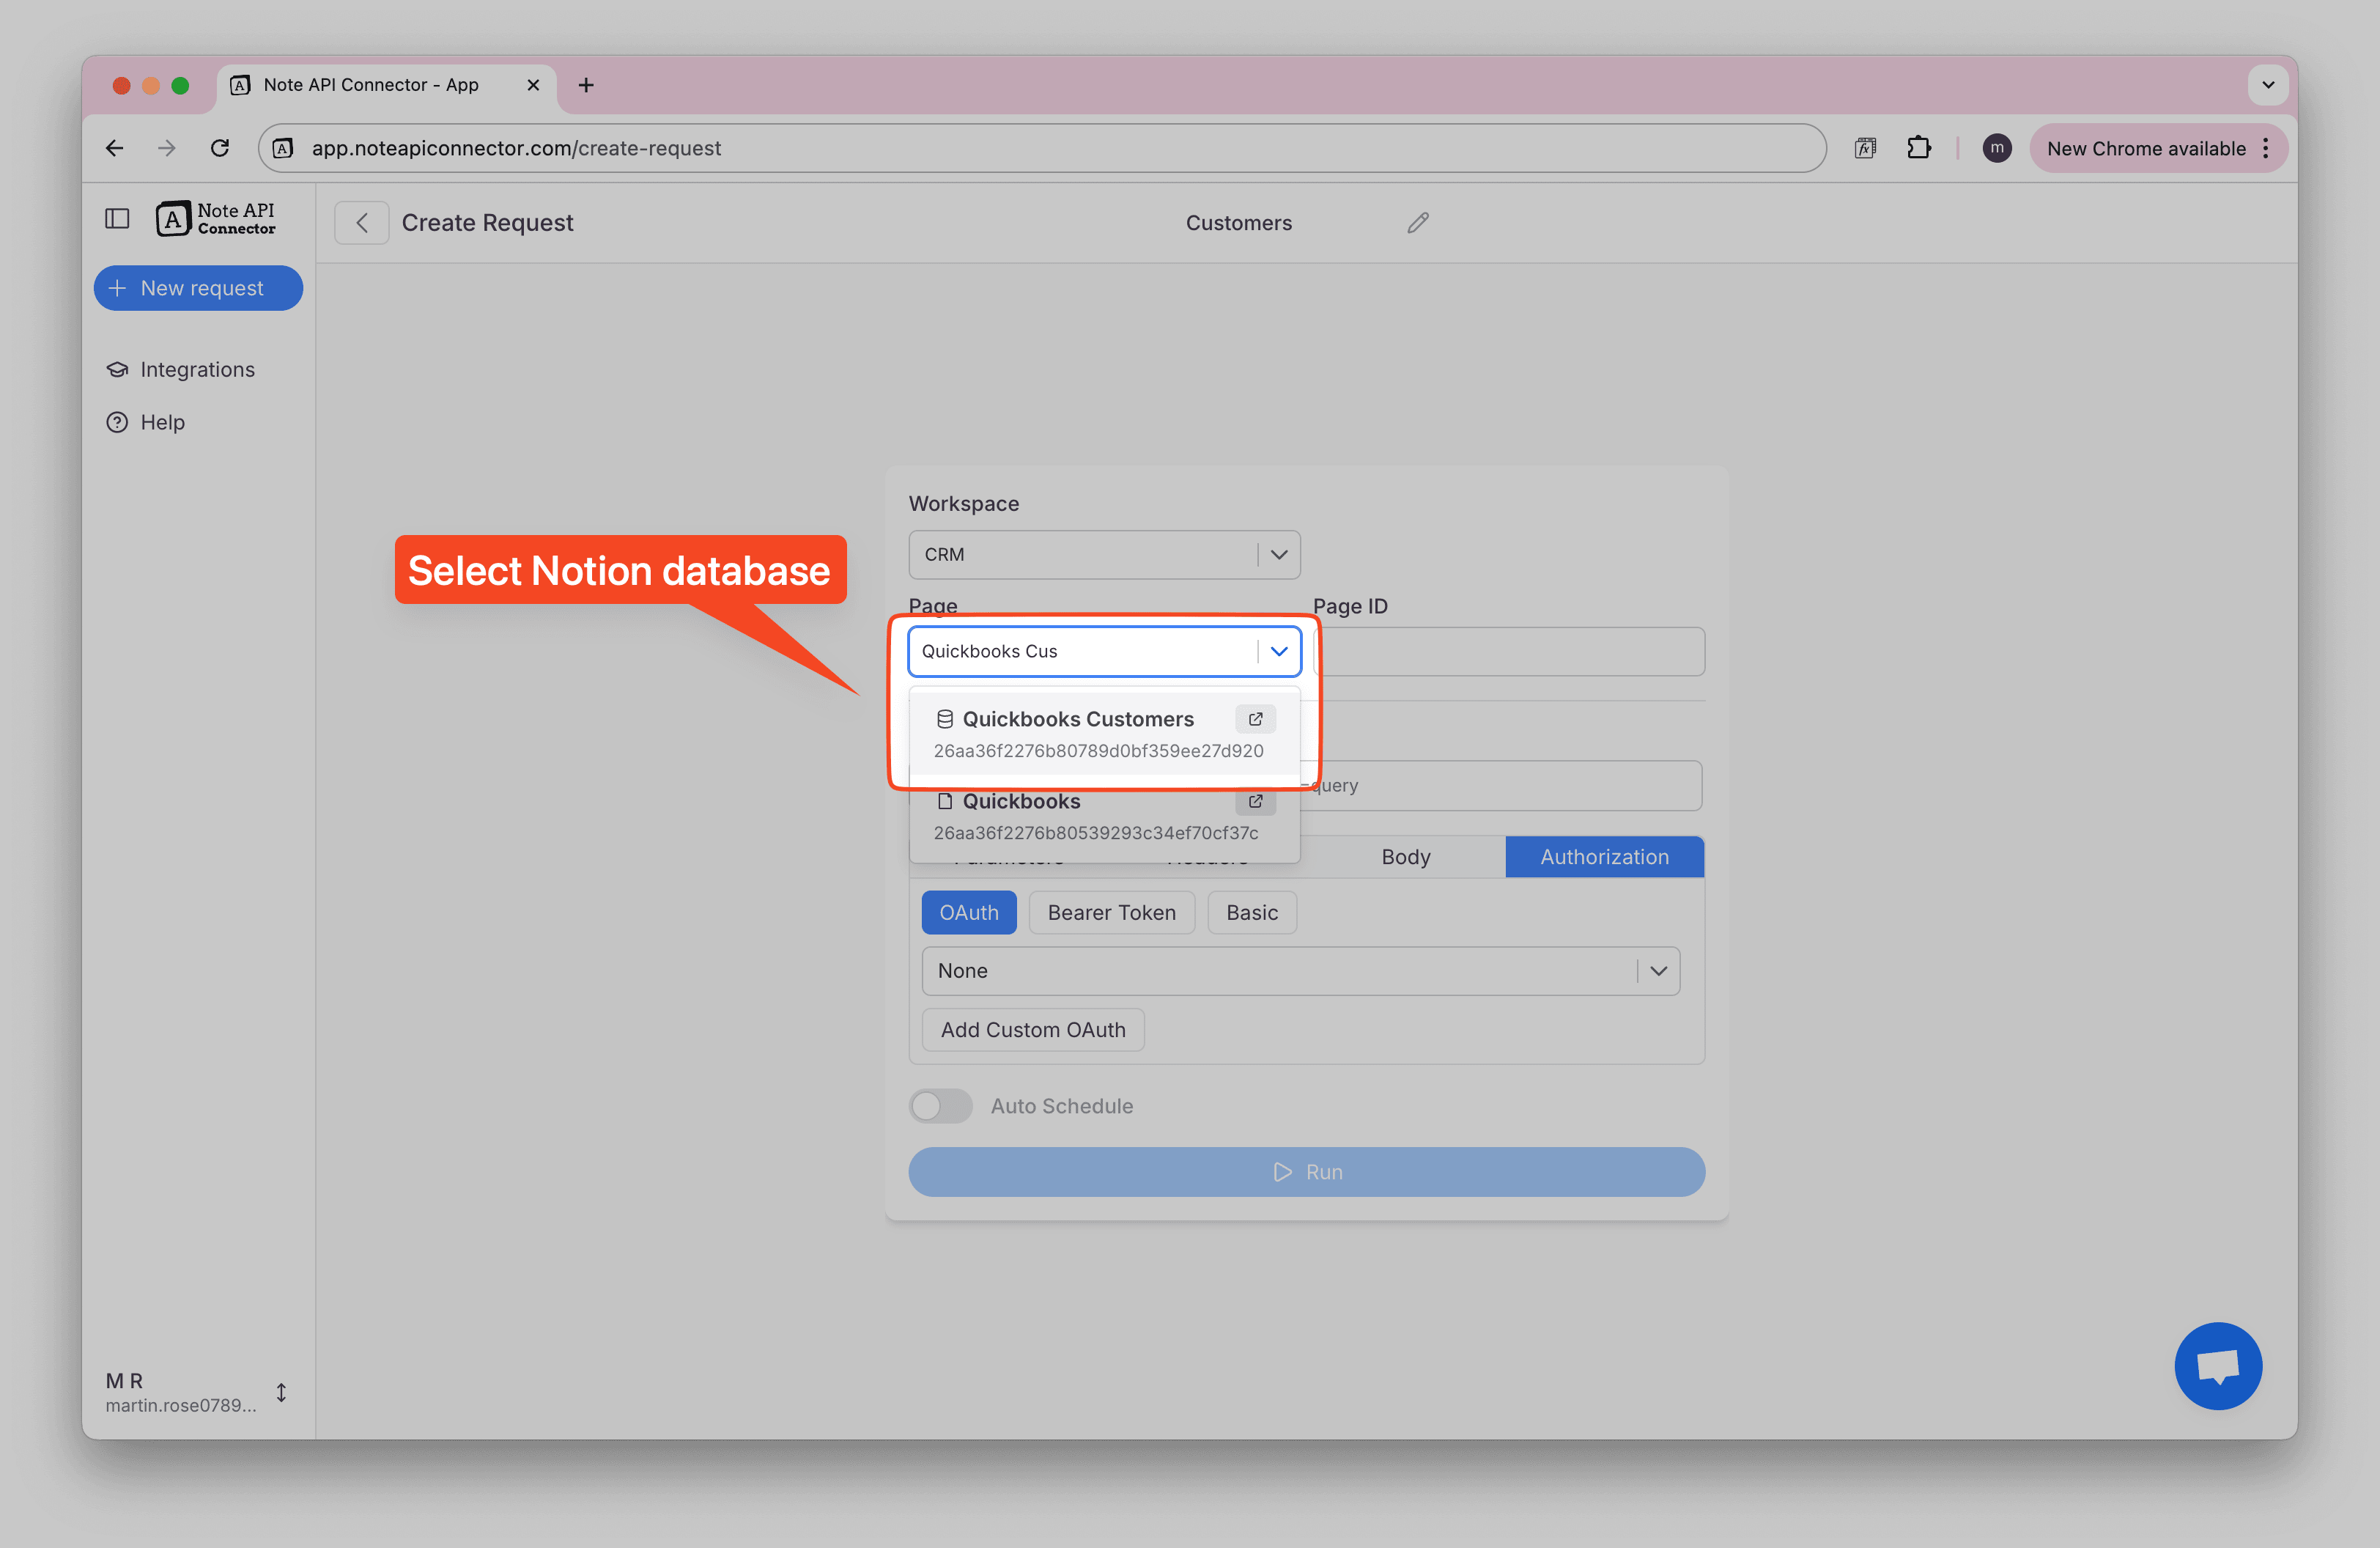This screenshot has height=1548, width=2380.
Task: Click the browser forward arrow
Action: pyautogui.click(x=167, y=148)
